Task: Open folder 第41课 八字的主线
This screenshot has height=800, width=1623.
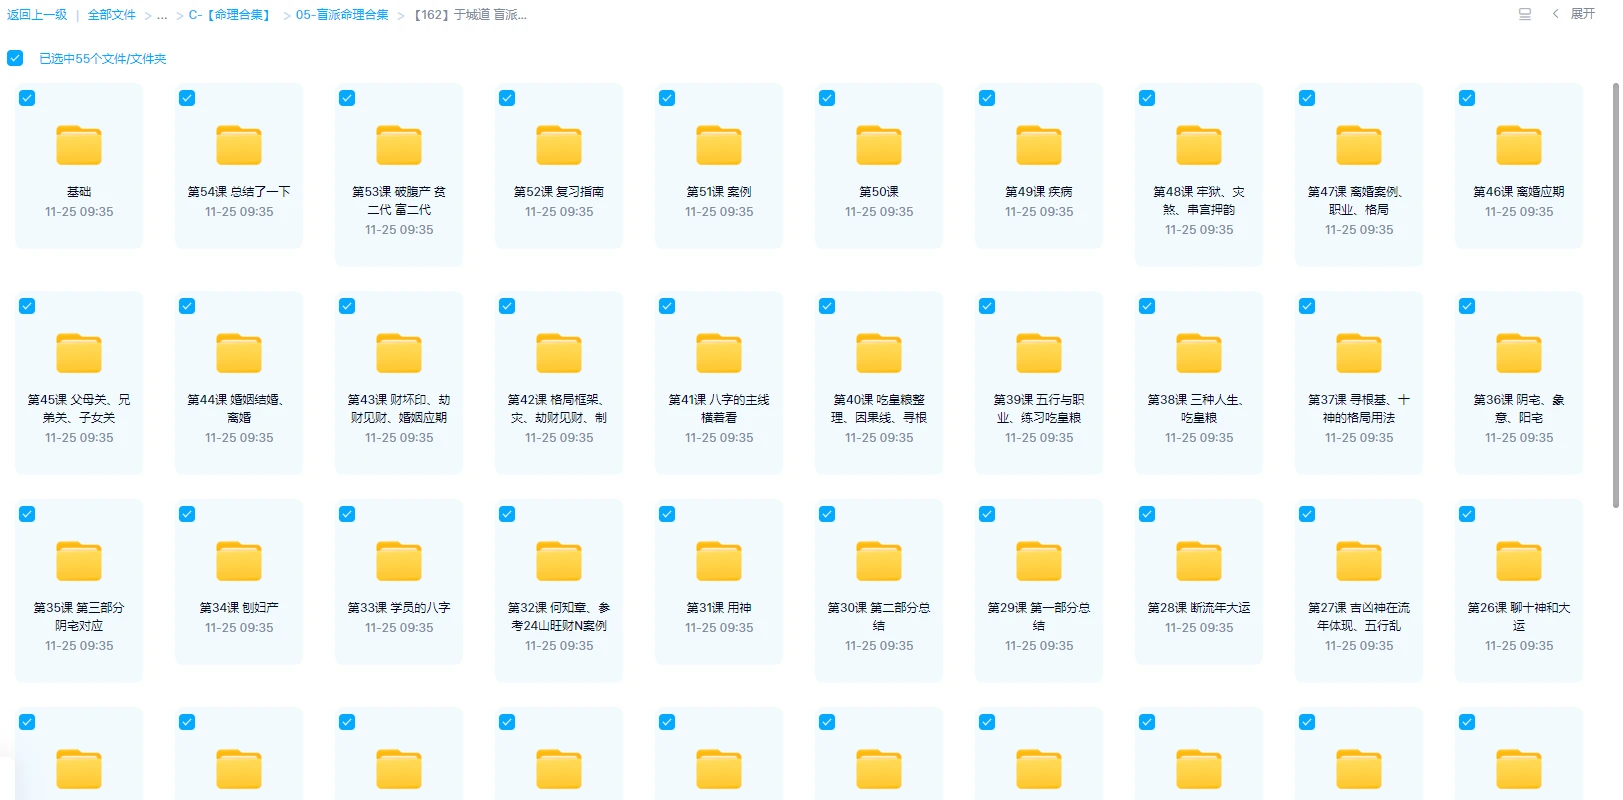Action: click(x=719, y=353)
